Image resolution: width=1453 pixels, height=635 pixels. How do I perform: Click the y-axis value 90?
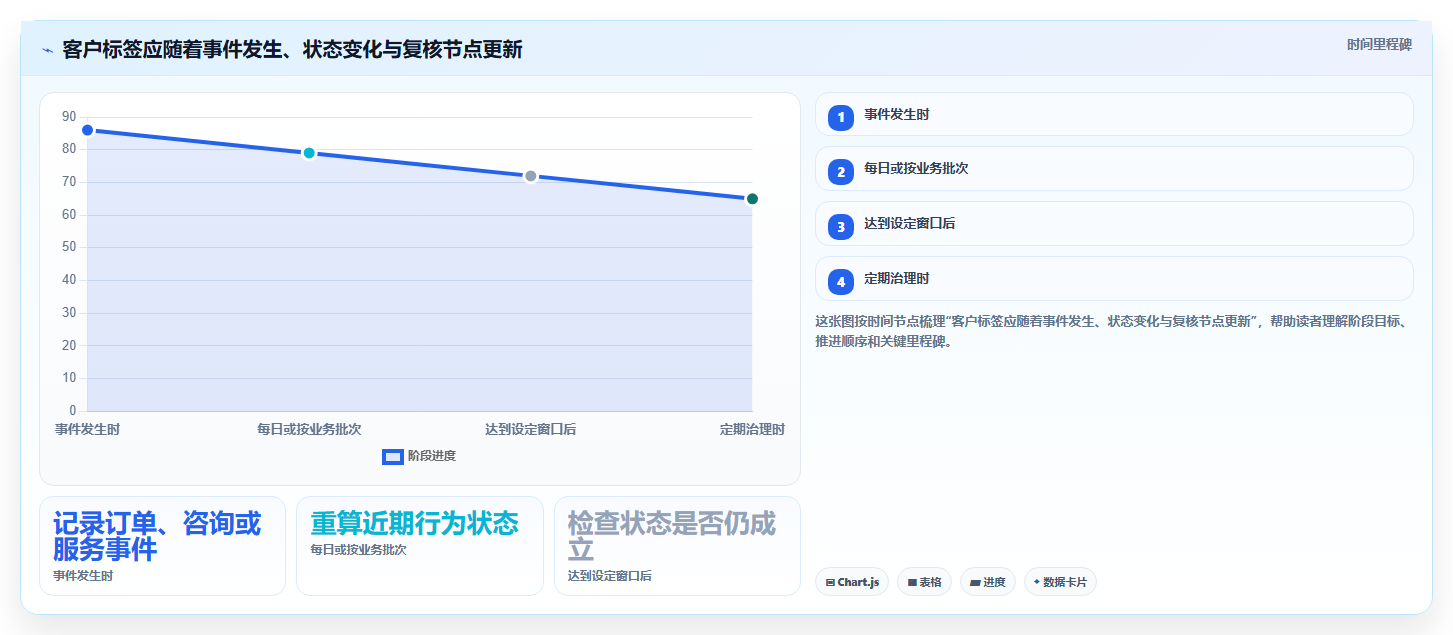coord(69,117)
